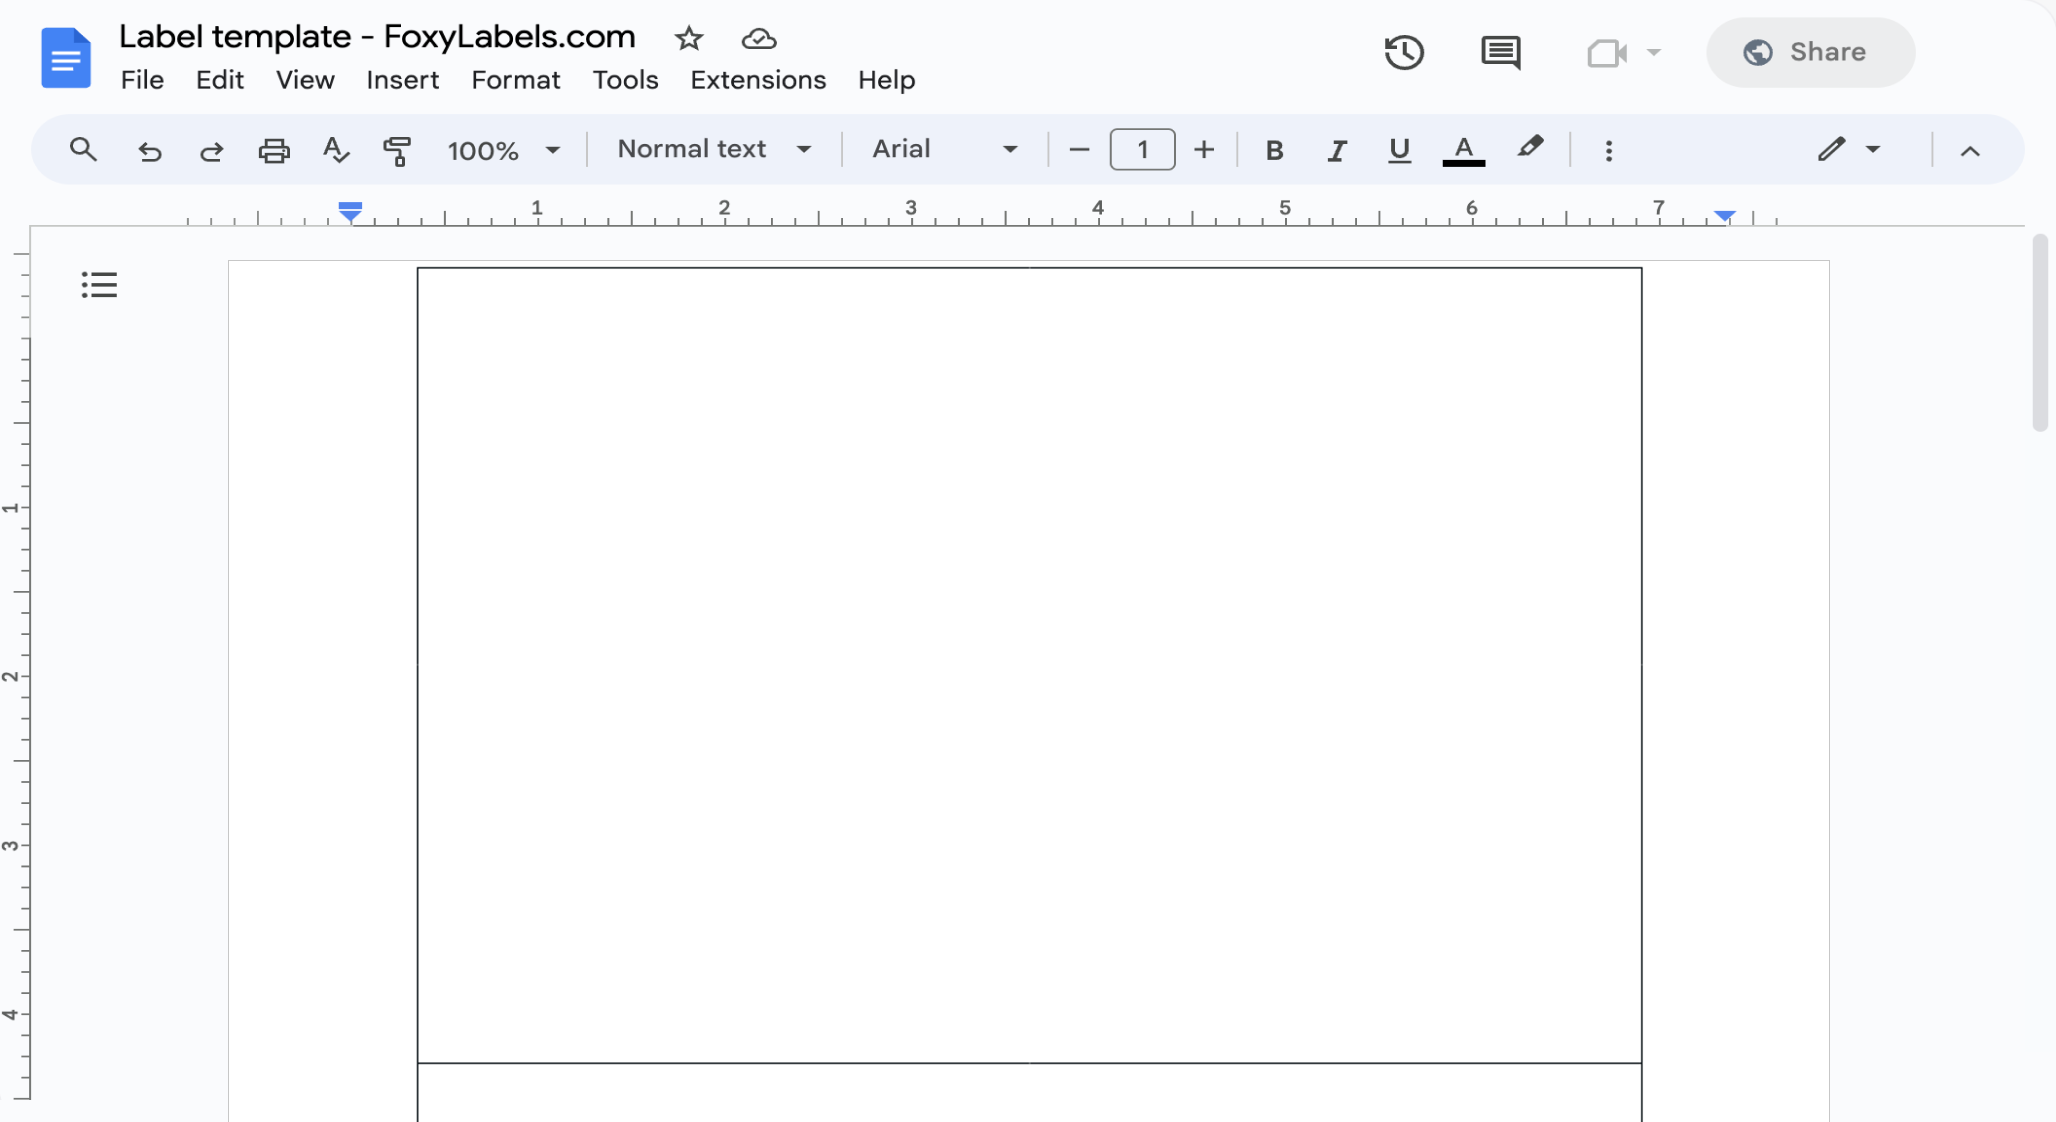Toggle underline formatting
The width and height of the screenshot is (2056, 1122).
pyautogui.click(x=1398, y=150)
